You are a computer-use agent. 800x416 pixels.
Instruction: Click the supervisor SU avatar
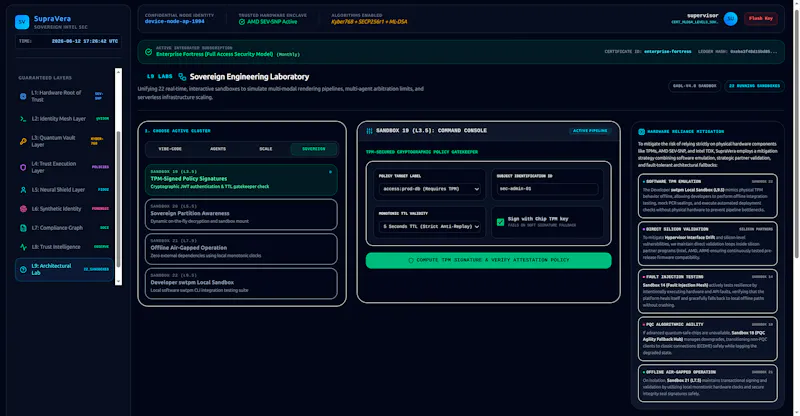730,19
